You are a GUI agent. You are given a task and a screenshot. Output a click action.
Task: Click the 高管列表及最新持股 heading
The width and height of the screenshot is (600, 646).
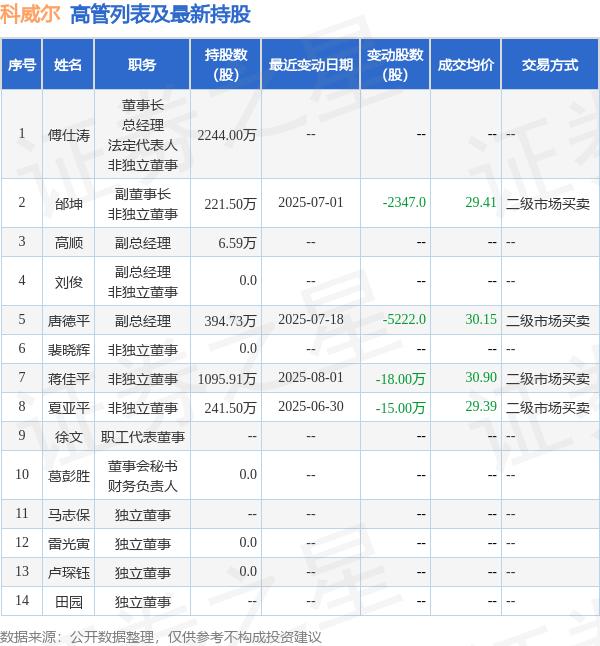click(x=160, y=14)
